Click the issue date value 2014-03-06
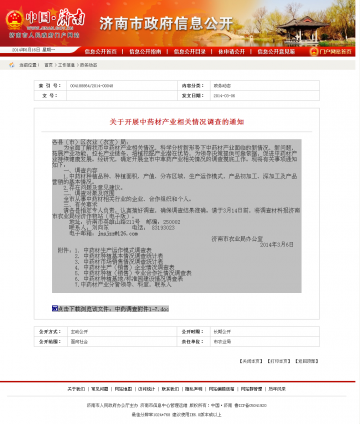 point(224,96)
